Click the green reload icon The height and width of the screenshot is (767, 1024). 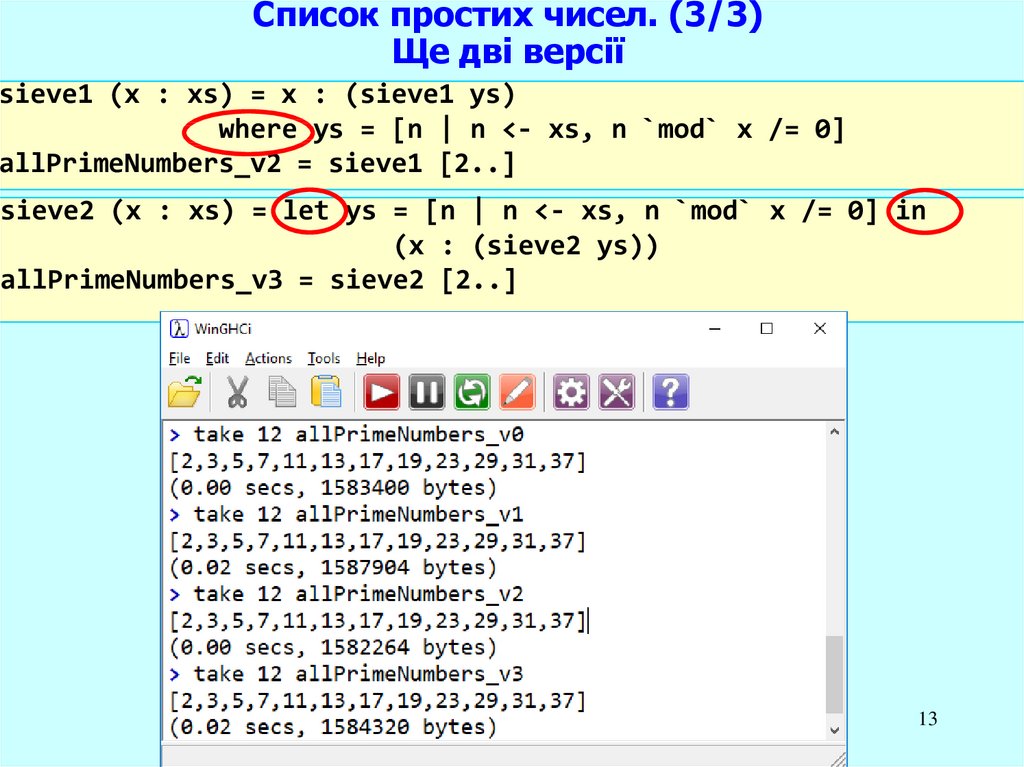[471, 392]
